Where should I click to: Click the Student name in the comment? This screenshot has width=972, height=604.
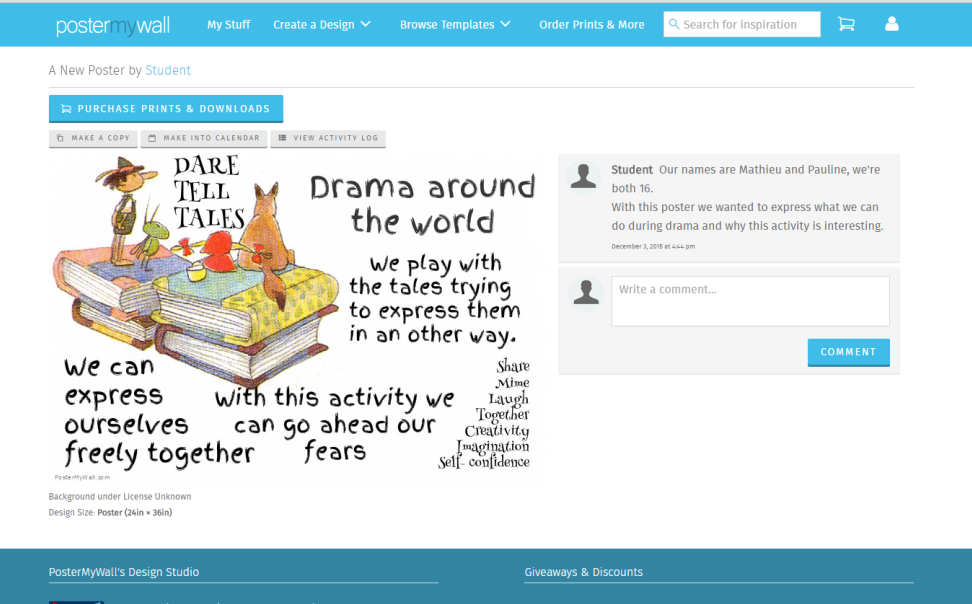point(632,170)
